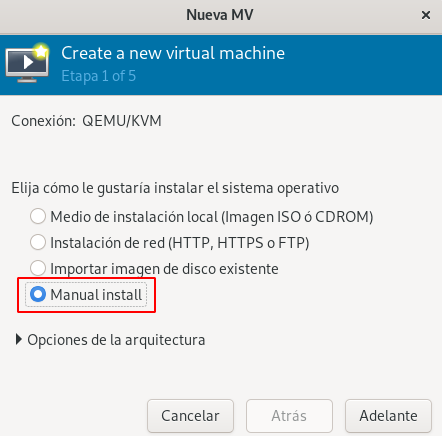This screenshot has width=442, height=436.
Task: Click the QEMU/KVM connection value
Action: click(122, 121)
